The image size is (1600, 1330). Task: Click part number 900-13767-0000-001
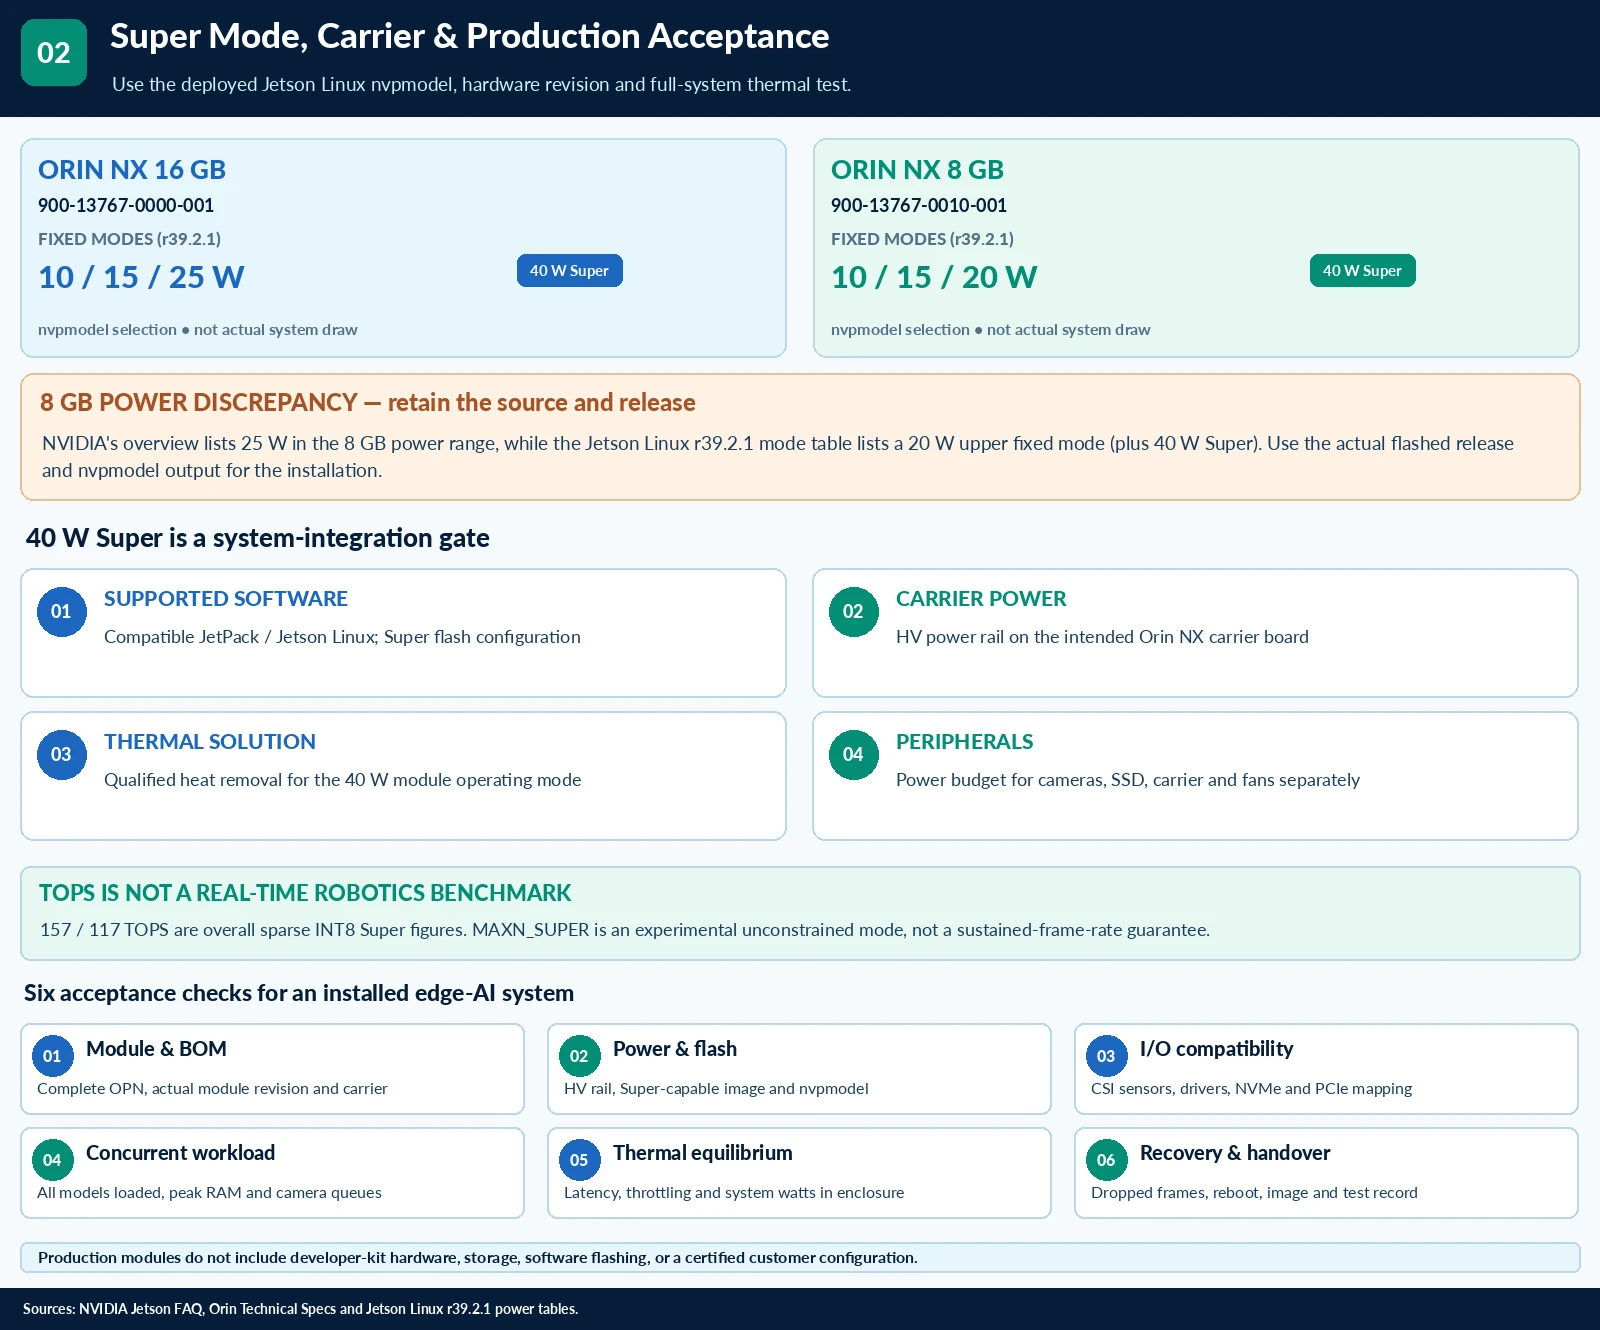(x=126, y=205)
